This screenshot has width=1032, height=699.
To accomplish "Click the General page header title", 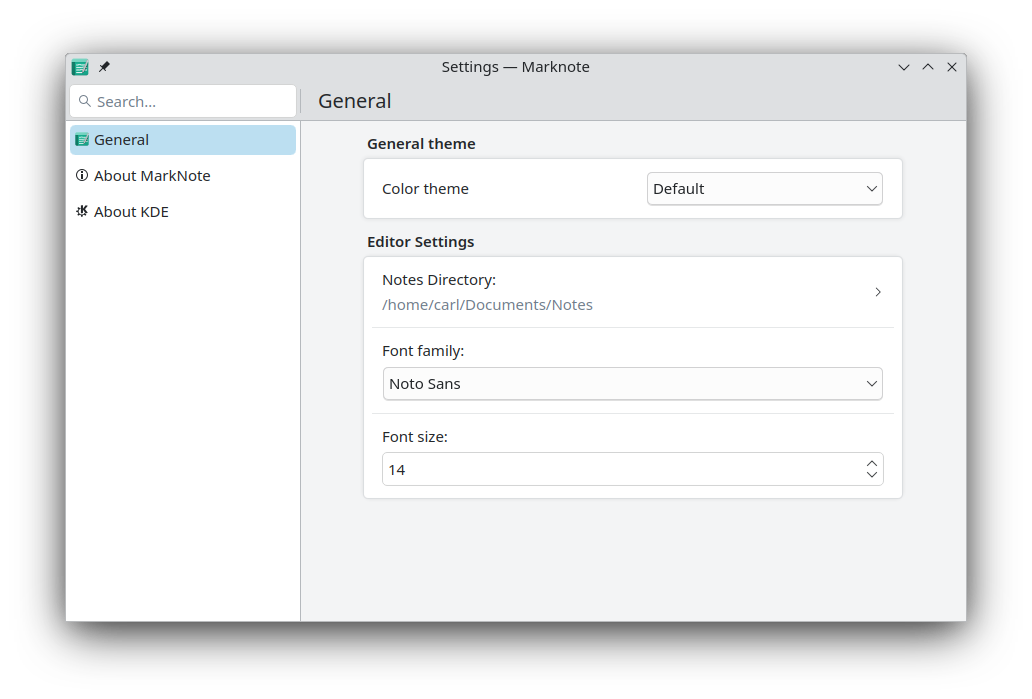I will [x=355, y=101].
